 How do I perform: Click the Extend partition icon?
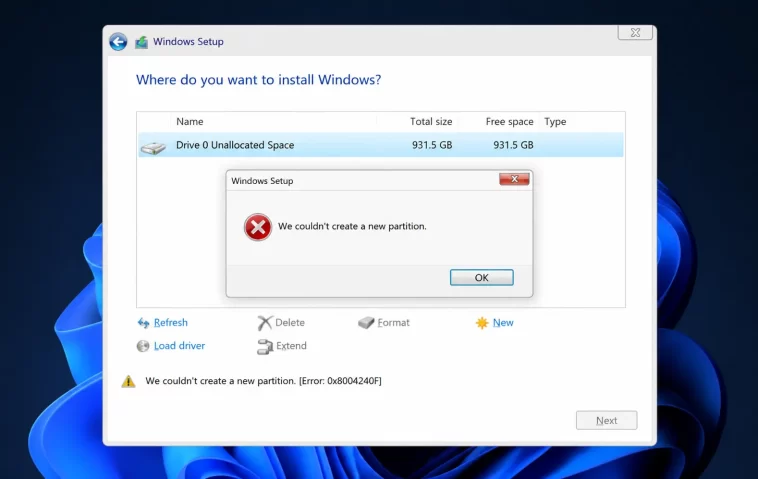click(265, 347)
